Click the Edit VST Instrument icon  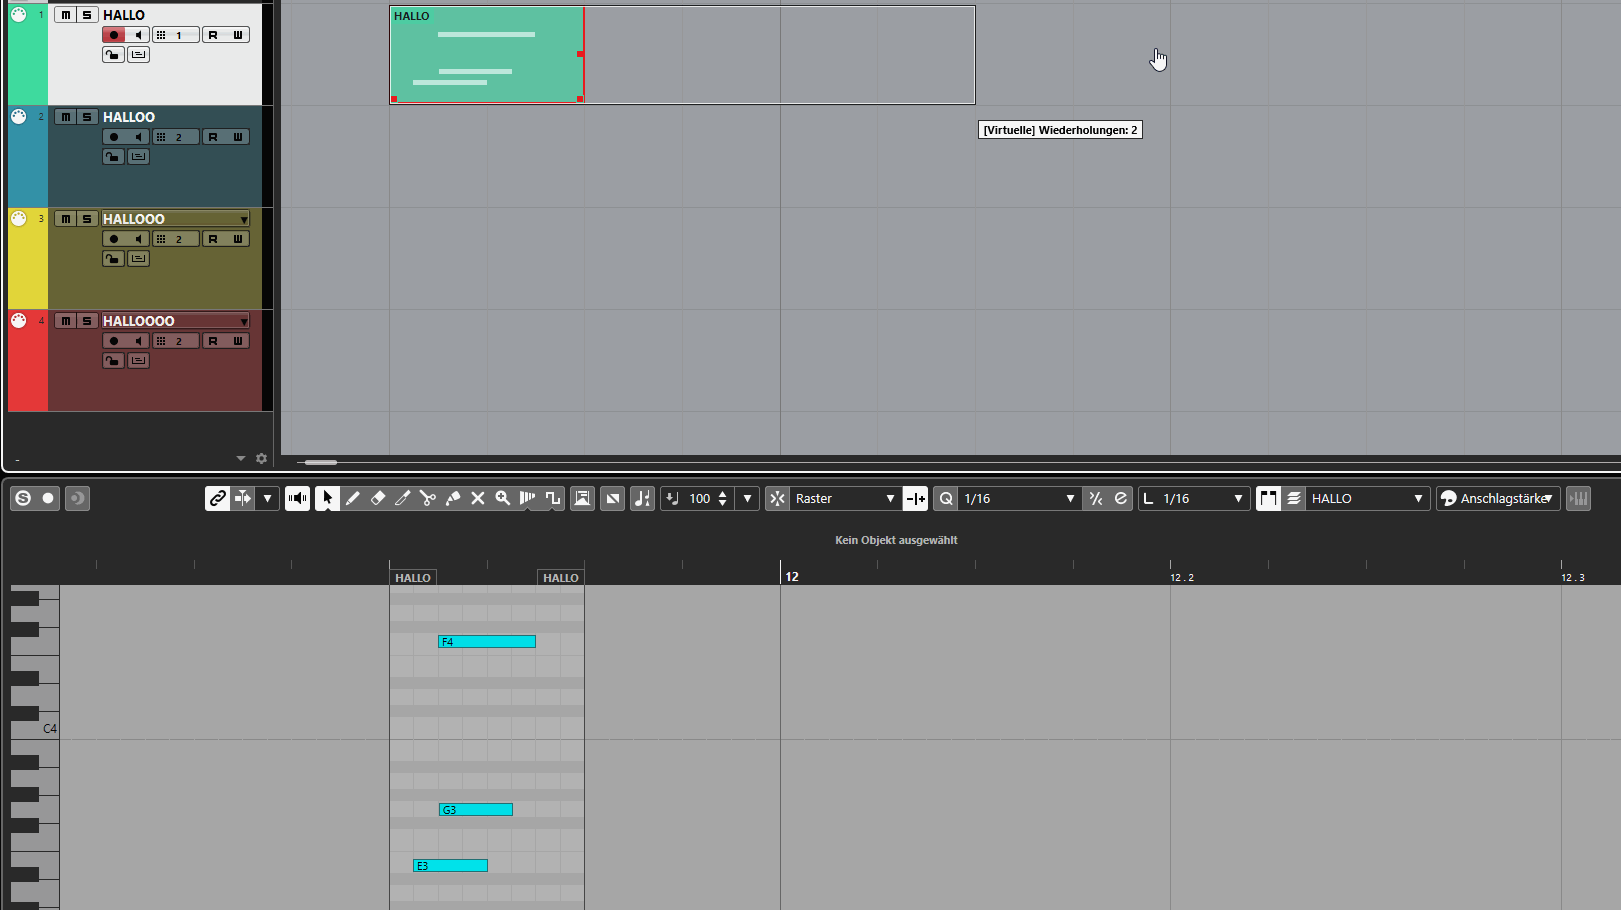[1578, 498]
